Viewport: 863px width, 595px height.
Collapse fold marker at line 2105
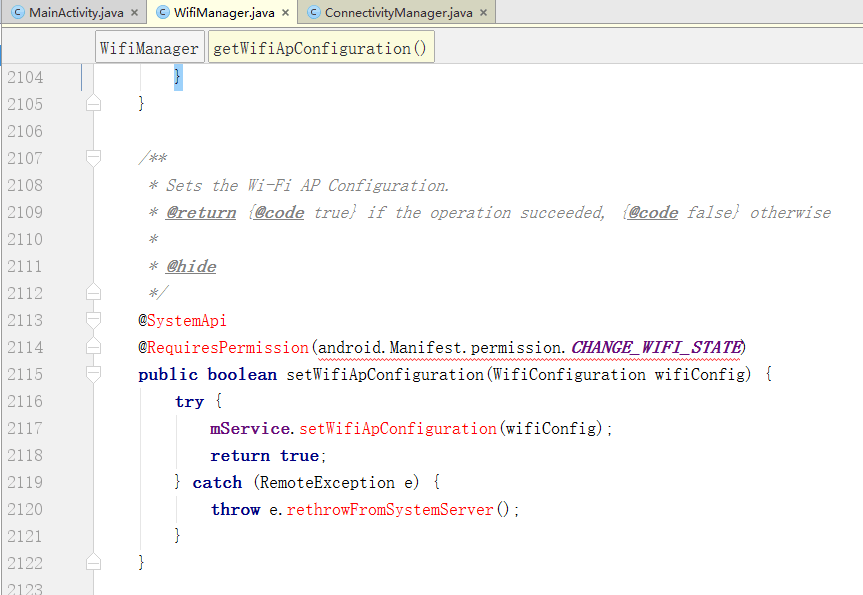point(94,103)
